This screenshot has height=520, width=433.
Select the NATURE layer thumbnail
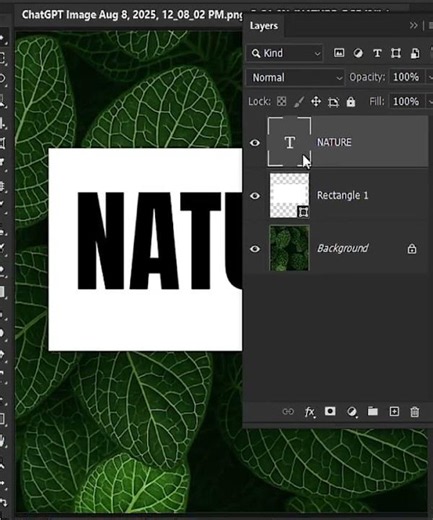(x=289, y=142)
